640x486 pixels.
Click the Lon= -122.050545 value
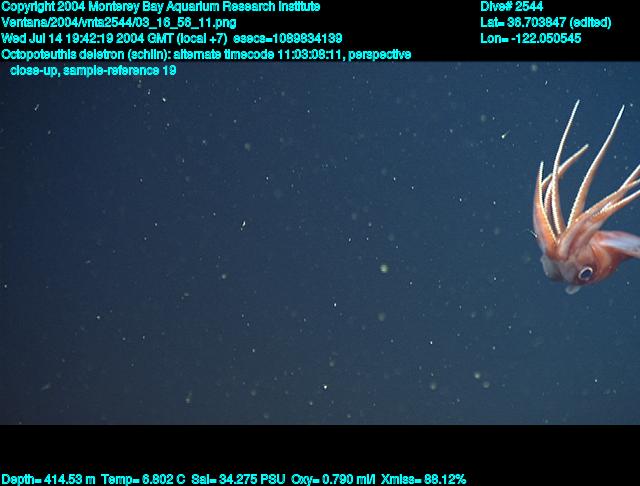[x=531, y=38]
